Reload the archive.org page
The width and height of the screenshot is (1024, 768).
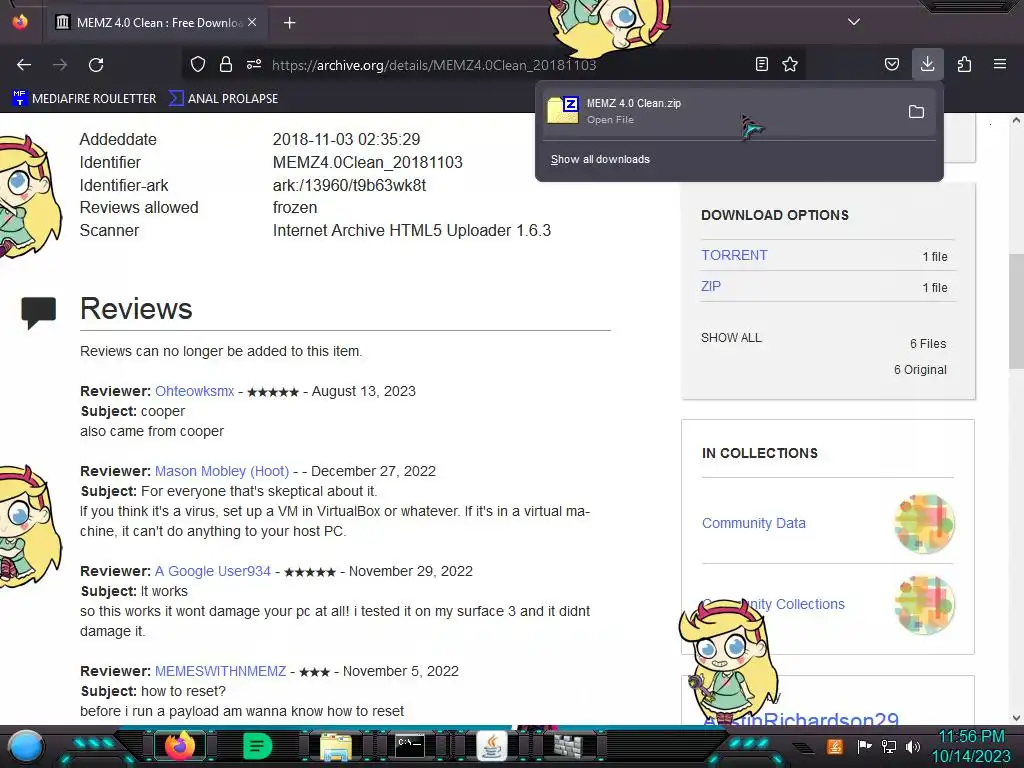pyautogui.click(x=96, y=65)
